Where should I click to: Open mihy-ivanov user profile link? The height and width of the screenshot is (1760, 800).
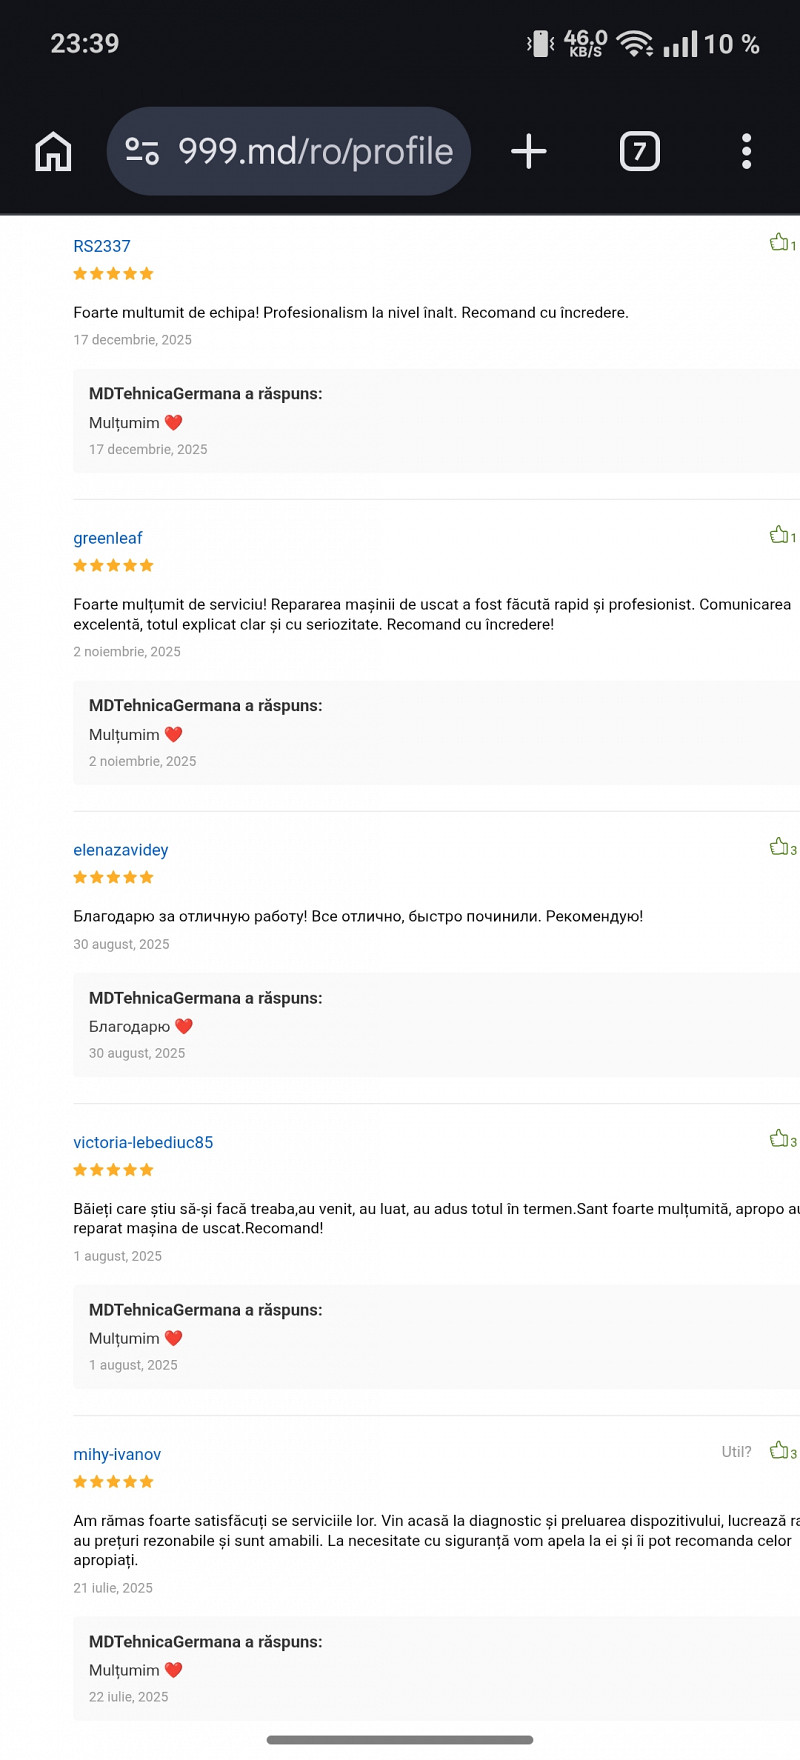(117, 1454)
